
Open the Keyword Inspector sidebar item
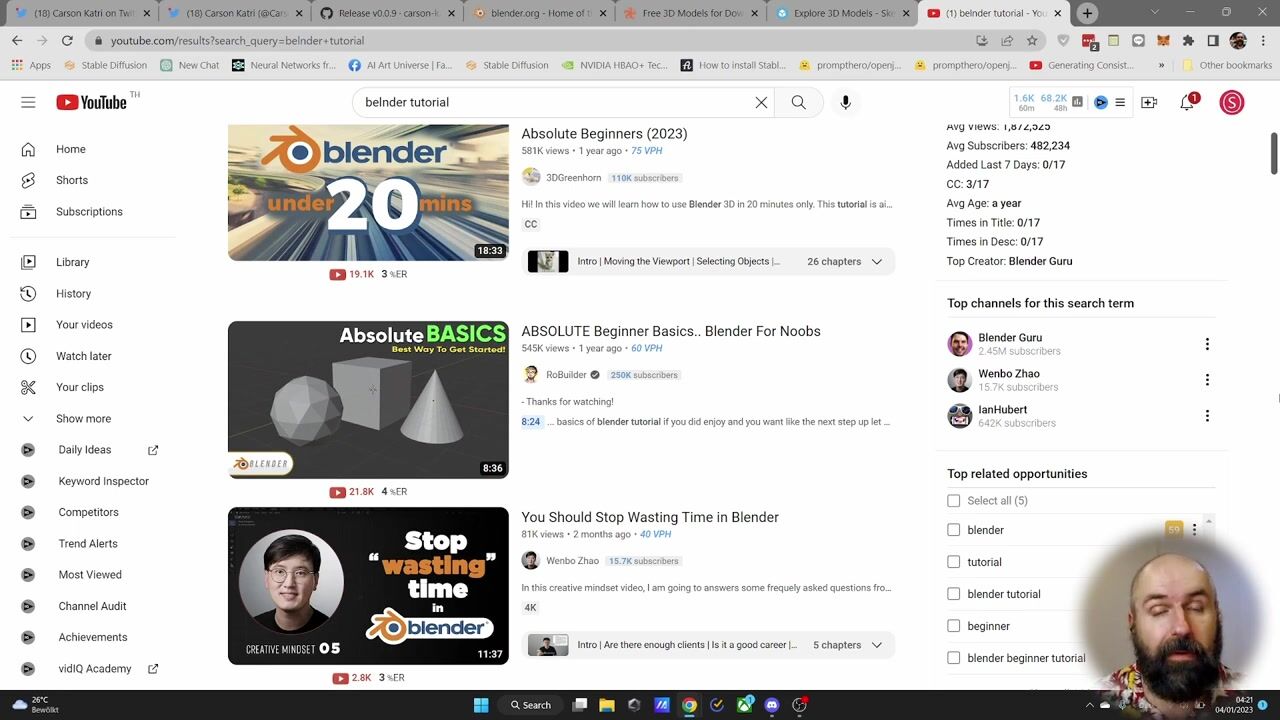click(x=103, y=481)
